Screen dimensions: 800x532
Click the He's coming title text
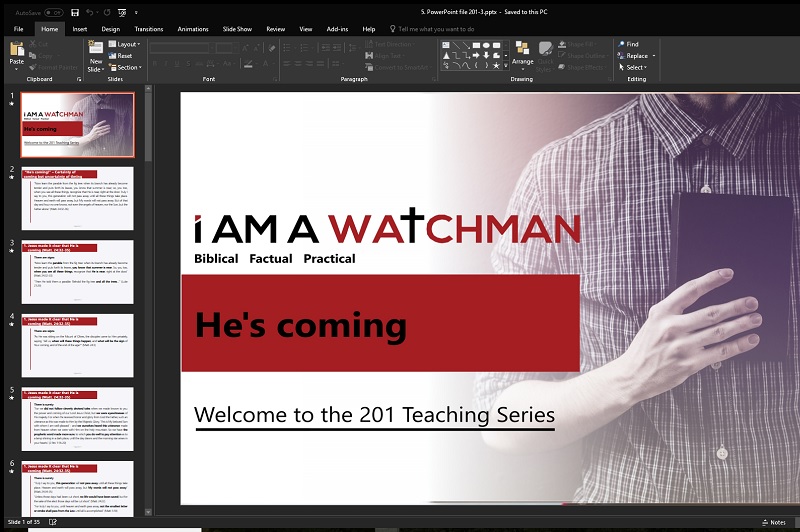(301, 325)
